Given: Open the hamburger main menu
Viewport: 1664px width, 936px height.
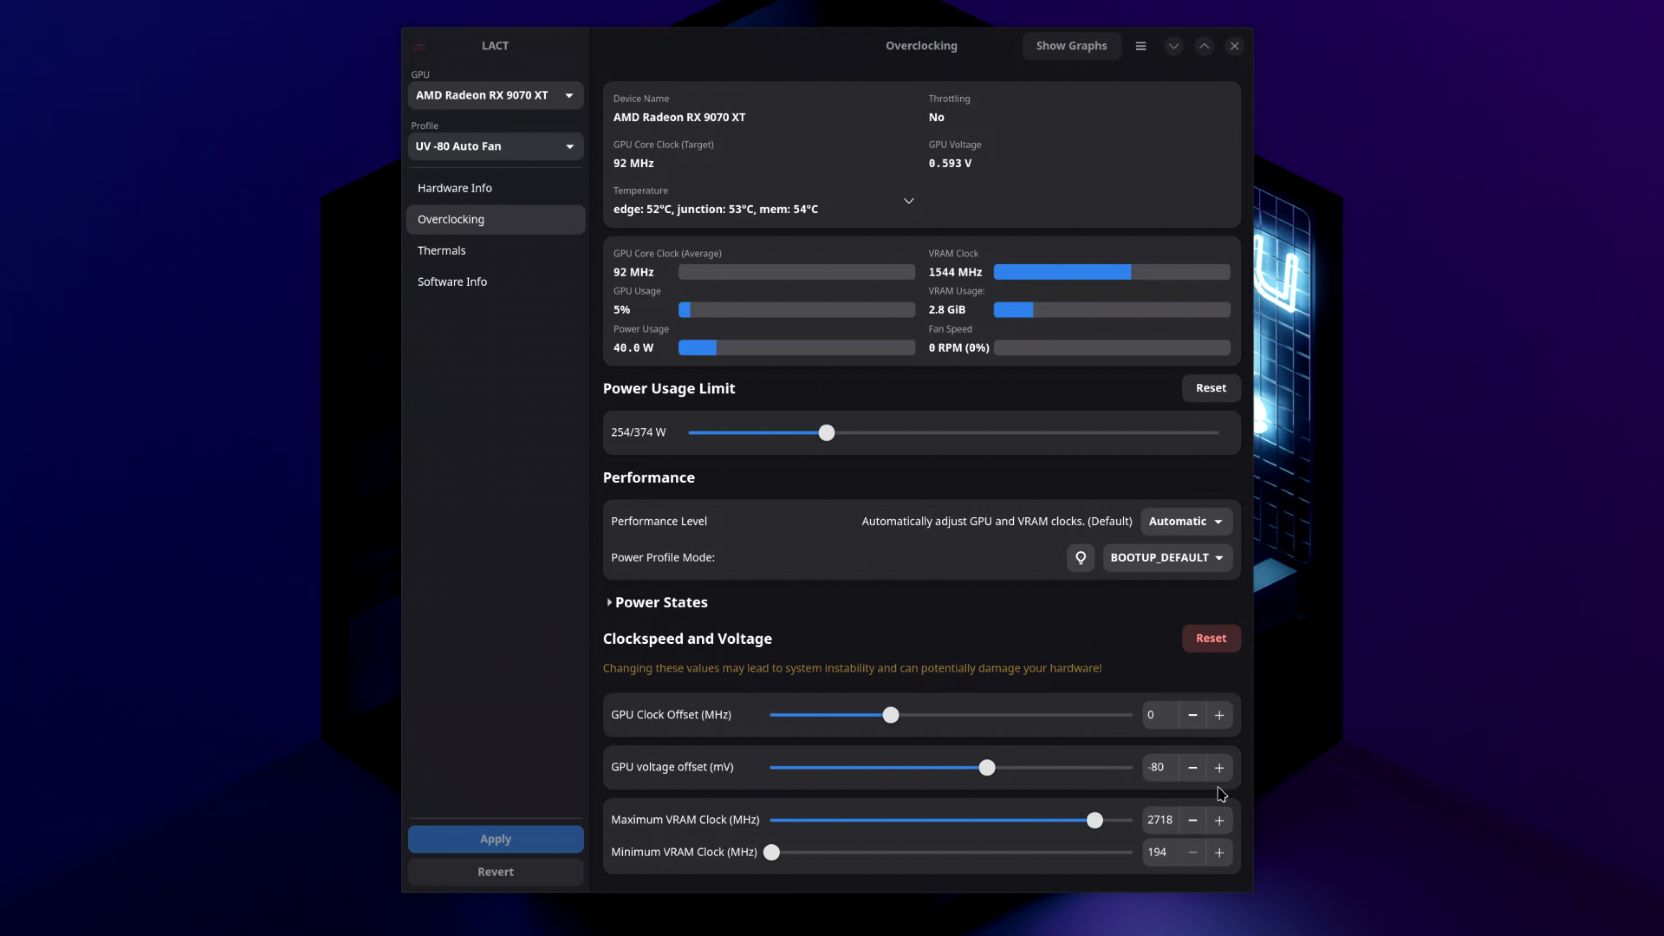Looking at the screenshot, I should [x=1140, y=46].
